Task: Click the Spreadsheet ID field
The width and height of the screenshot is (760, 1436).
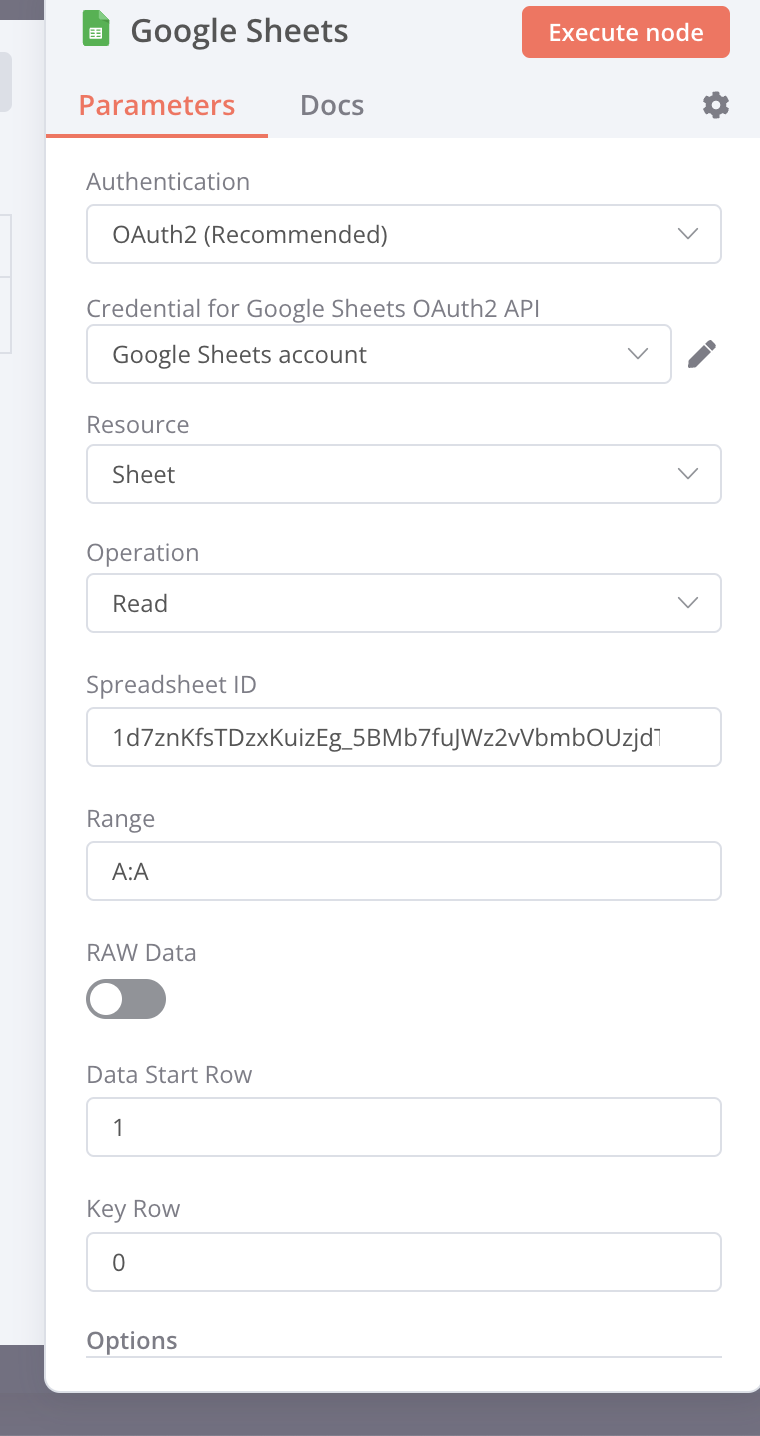Action: click(403, 737)
